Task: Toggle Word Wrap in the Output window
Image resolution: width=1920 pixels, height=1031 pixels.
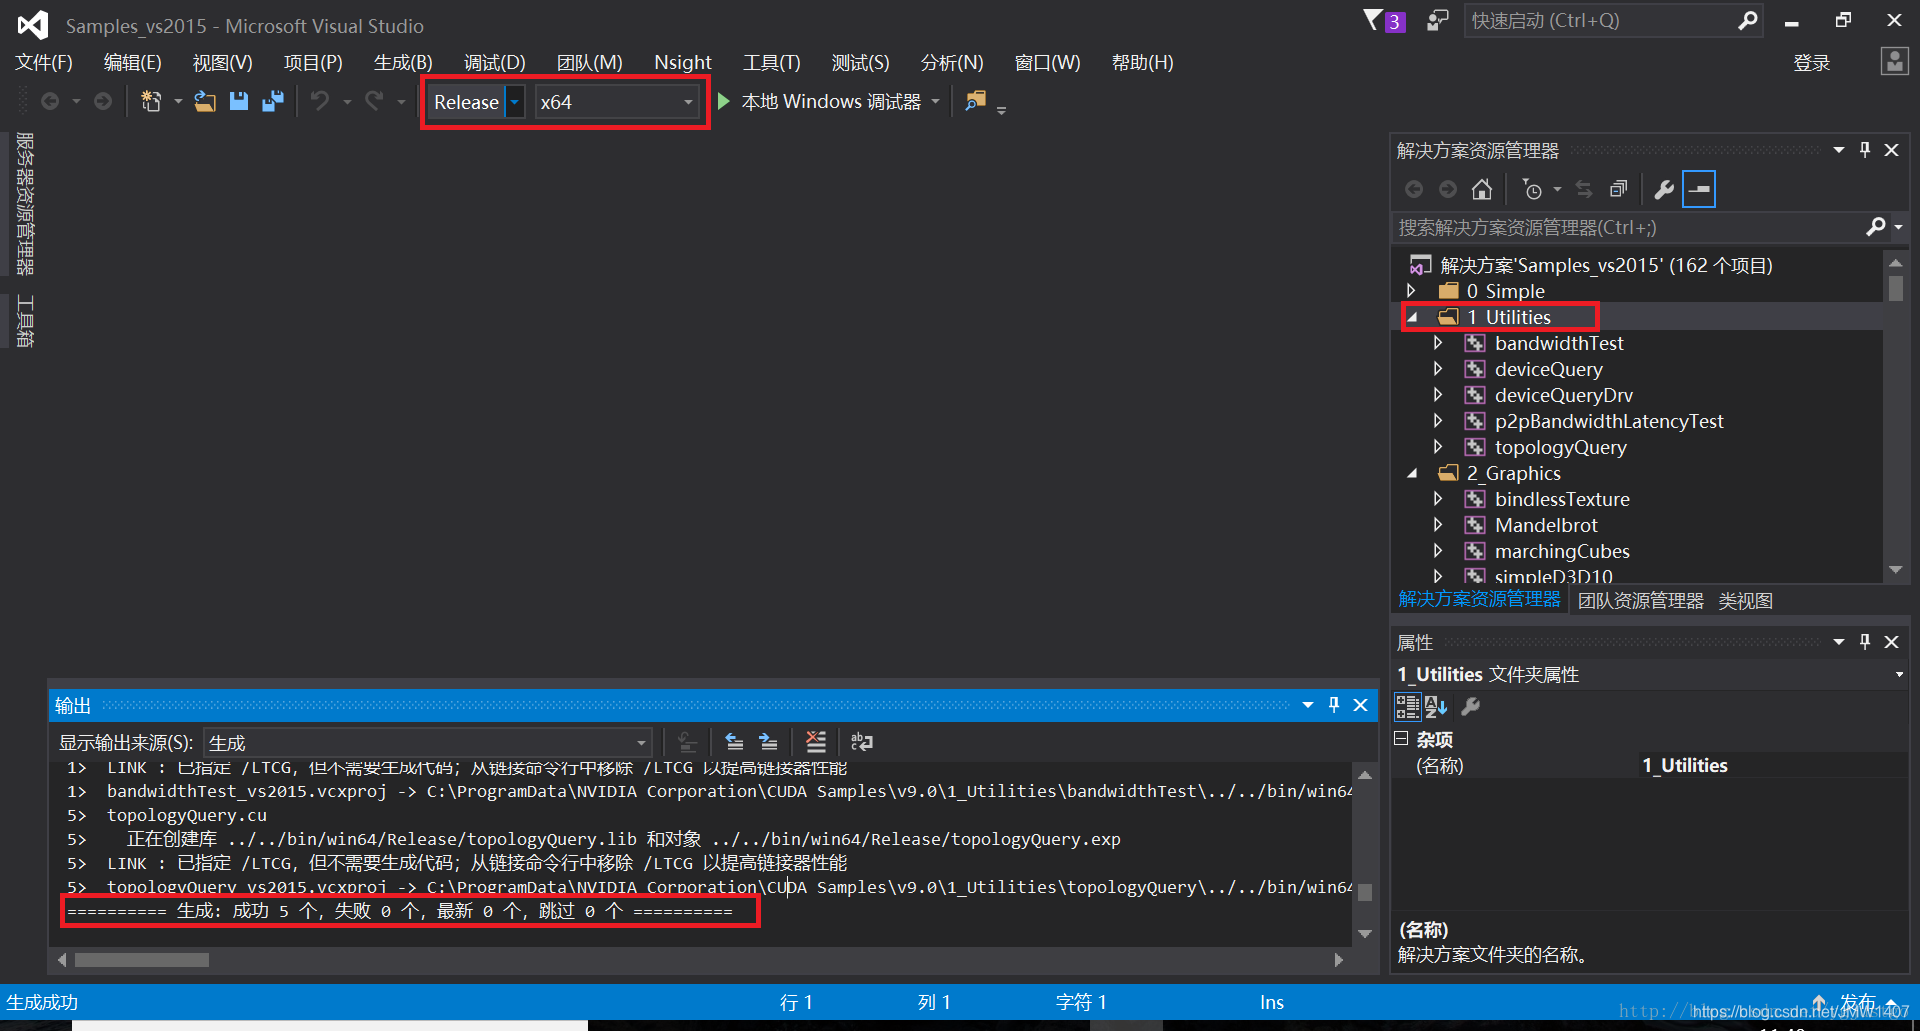Action: 861,742
